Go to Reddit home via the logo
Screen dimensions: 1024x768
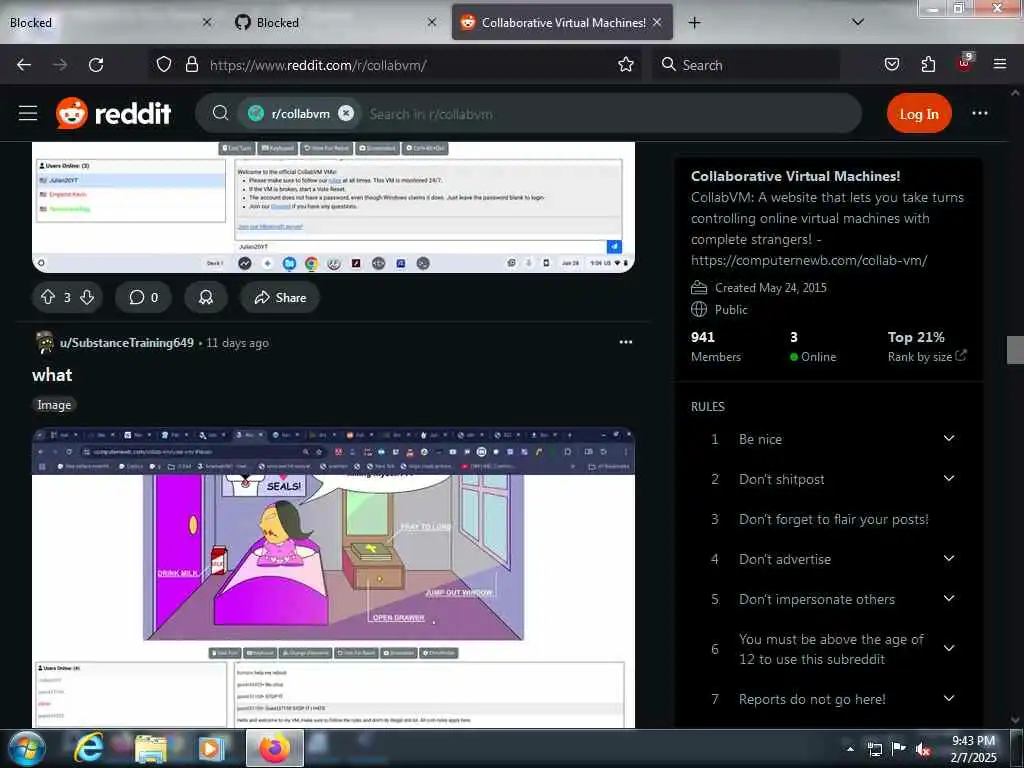pyautogui.click(x=114, y=113)
